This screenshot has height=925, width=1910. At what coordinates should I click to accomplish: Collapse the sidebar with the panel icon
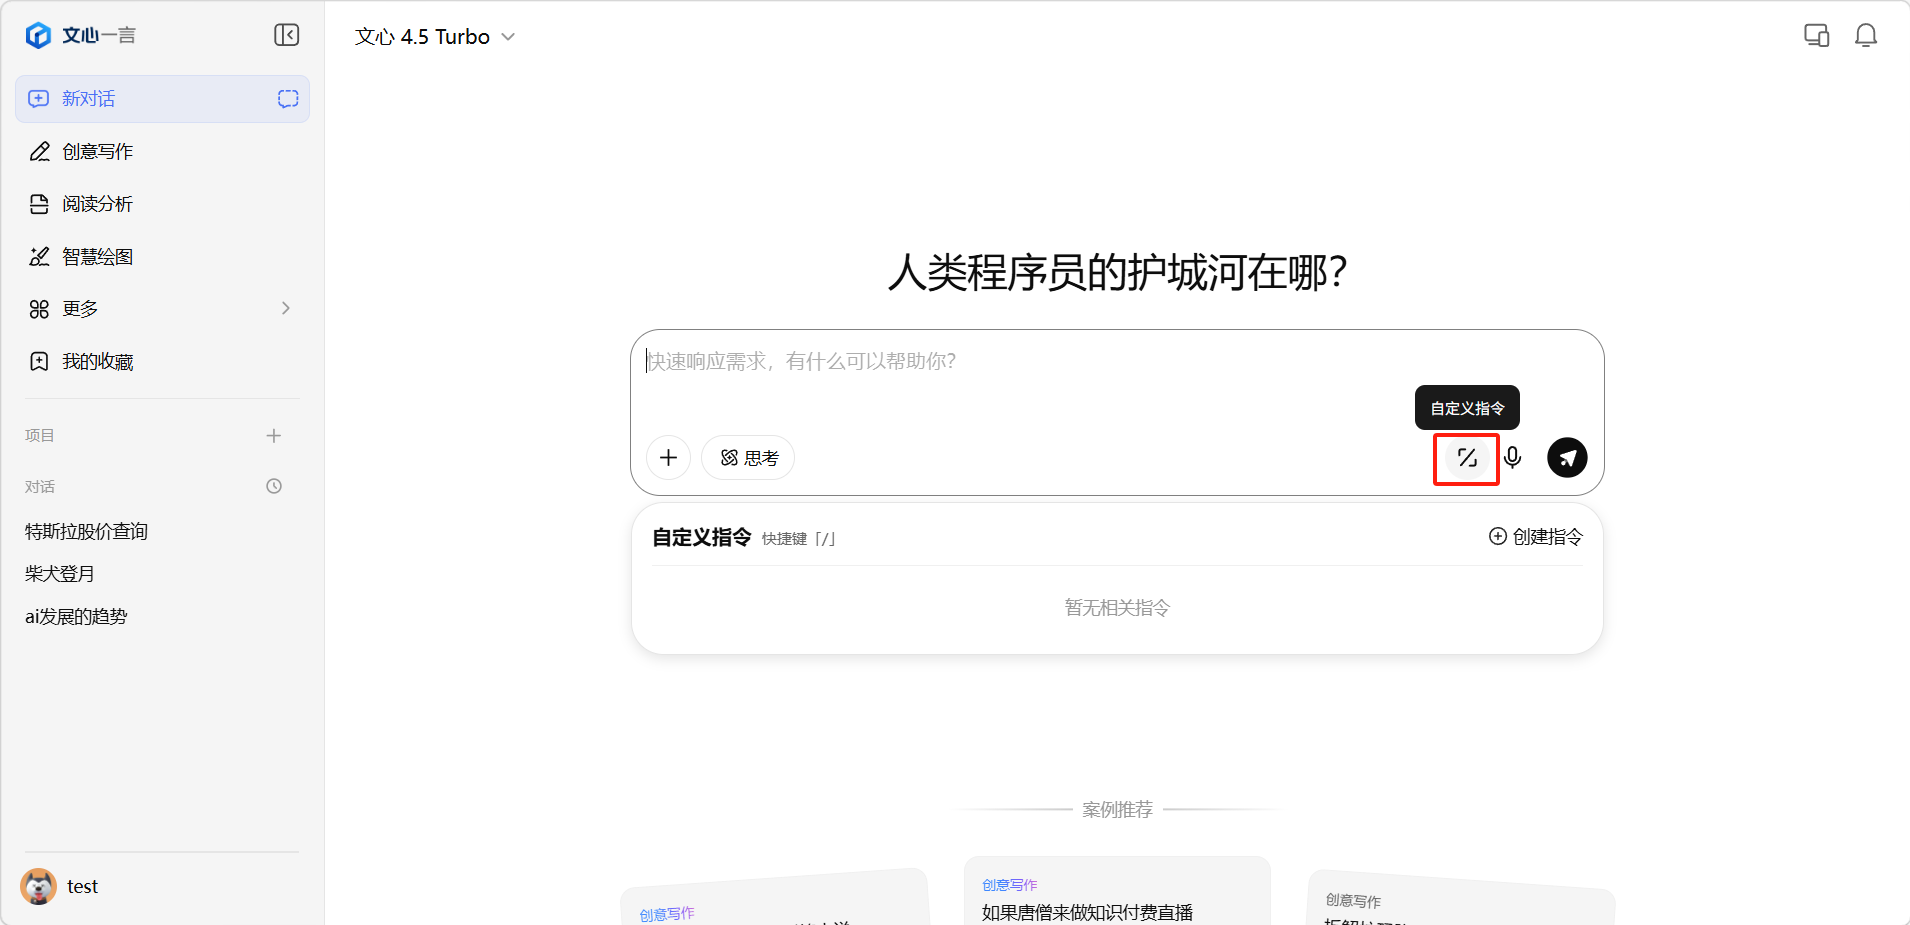tap(287, 35)
